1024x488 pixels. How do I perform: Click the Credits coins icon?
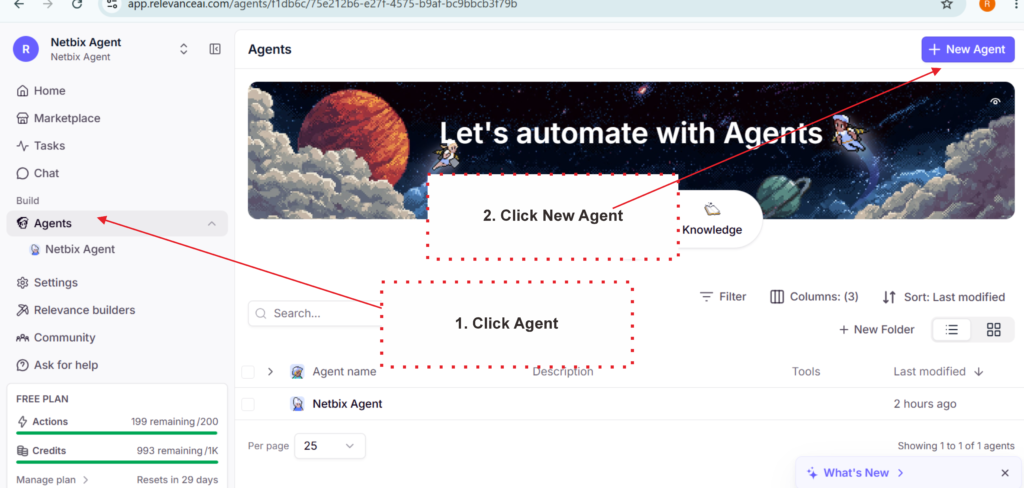tap(22, 451)
